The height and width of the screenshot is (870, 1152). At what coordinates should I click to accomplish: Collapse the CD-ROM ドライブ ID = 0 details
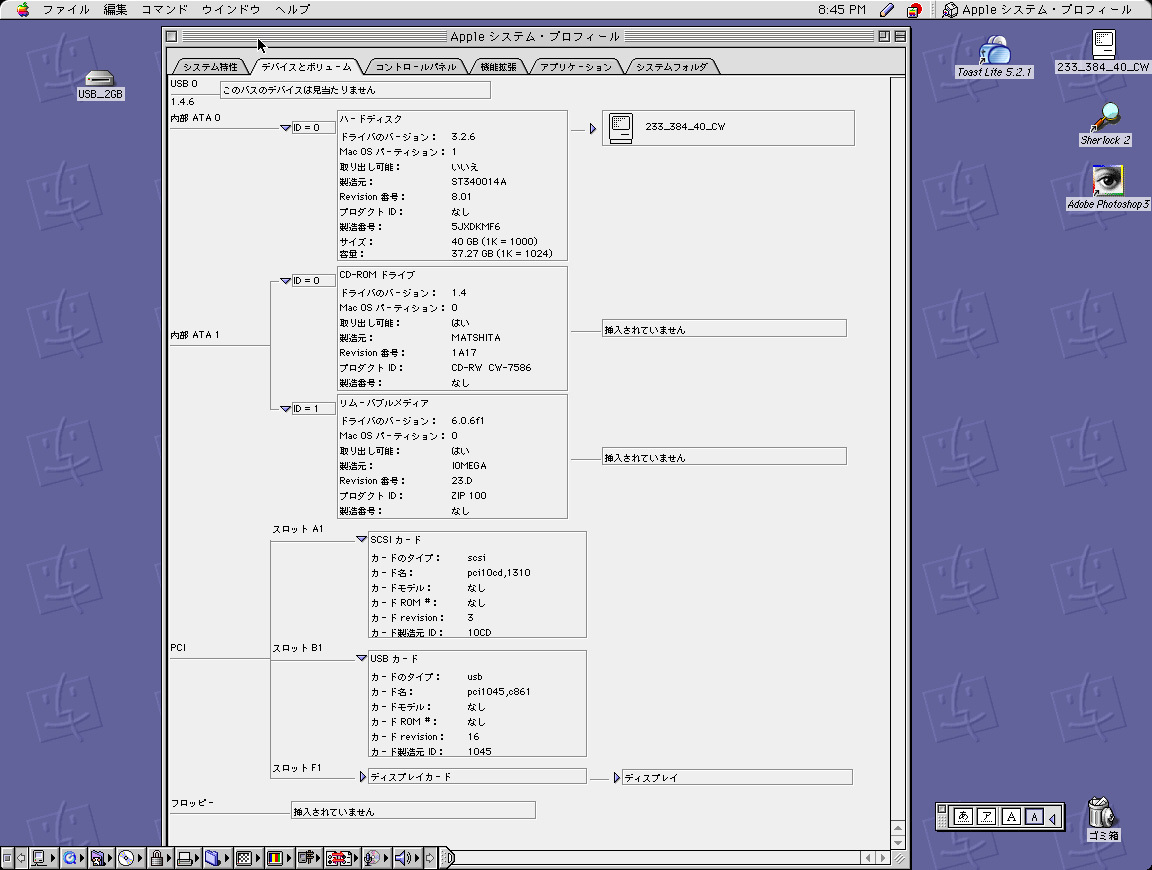pyautogui.click(x=286, y=281)
